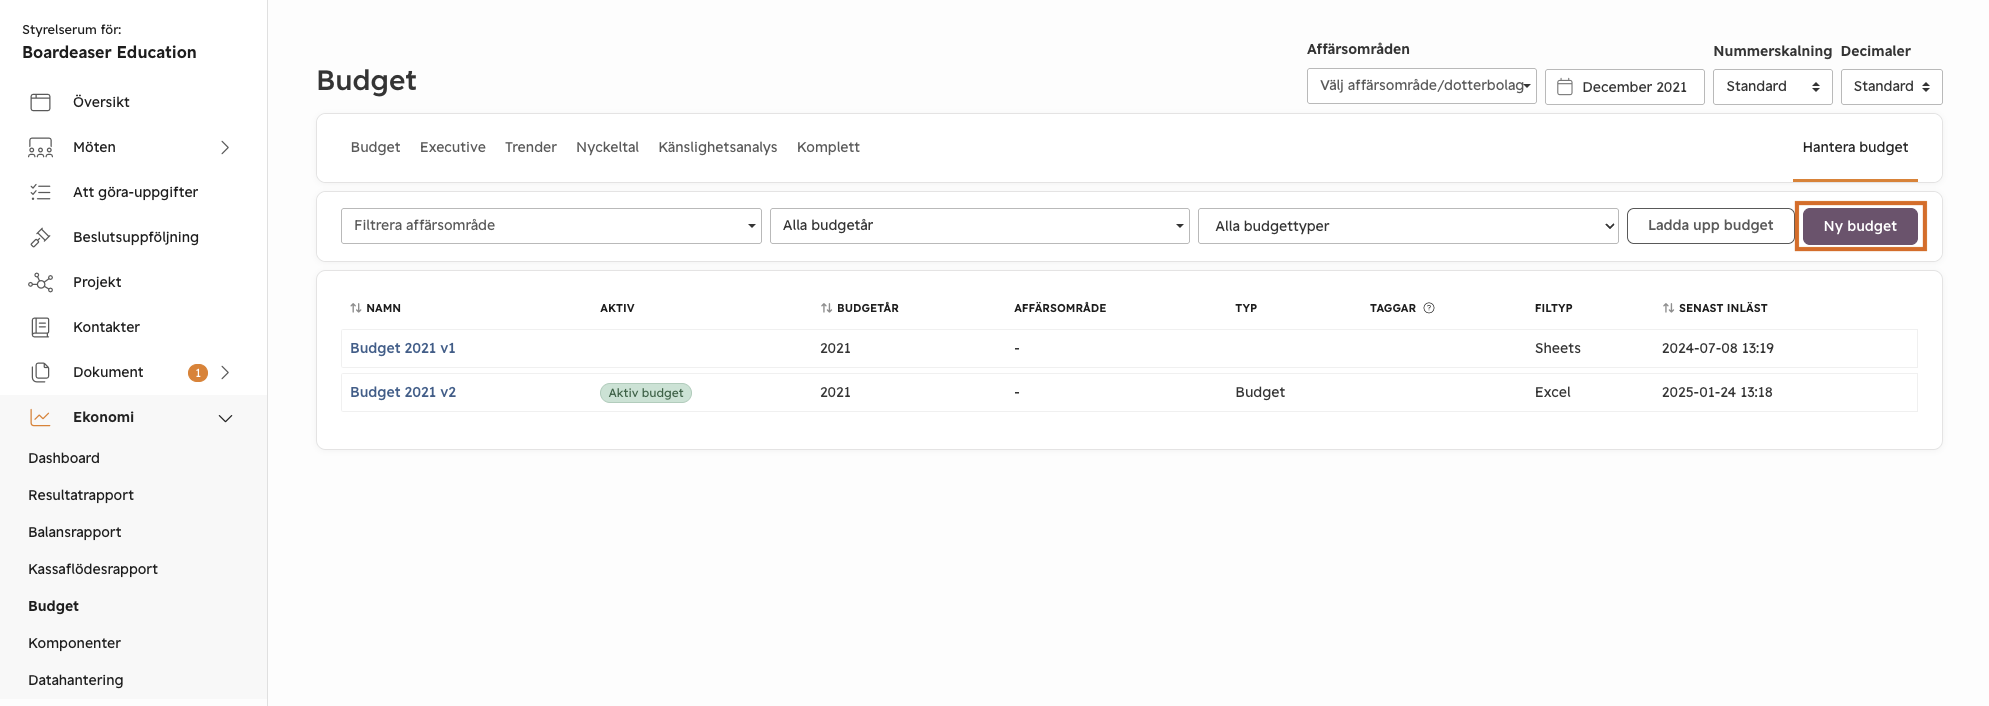Viewport: 1989px width, 706px height.
Task: Sort by Senast inläst column arrows
Action: point(1668,308)
